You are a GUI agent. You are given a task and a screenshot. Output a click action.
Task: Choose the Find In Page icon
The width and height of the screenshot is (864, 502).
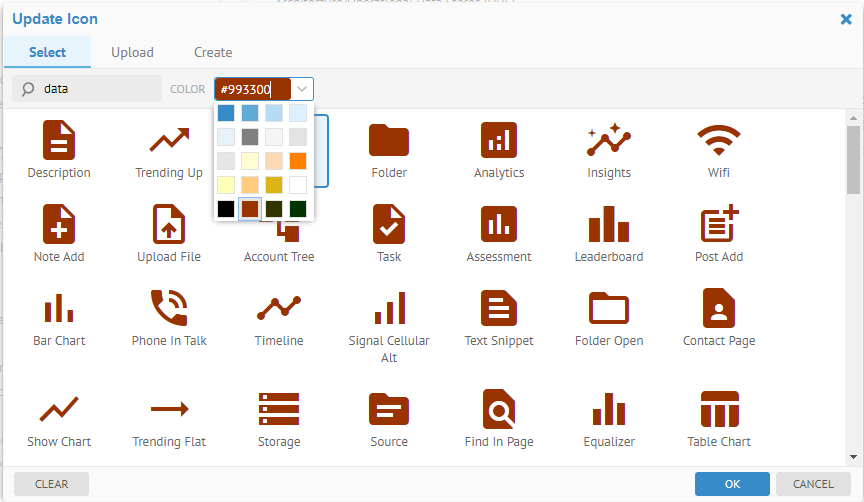point(498,410)
